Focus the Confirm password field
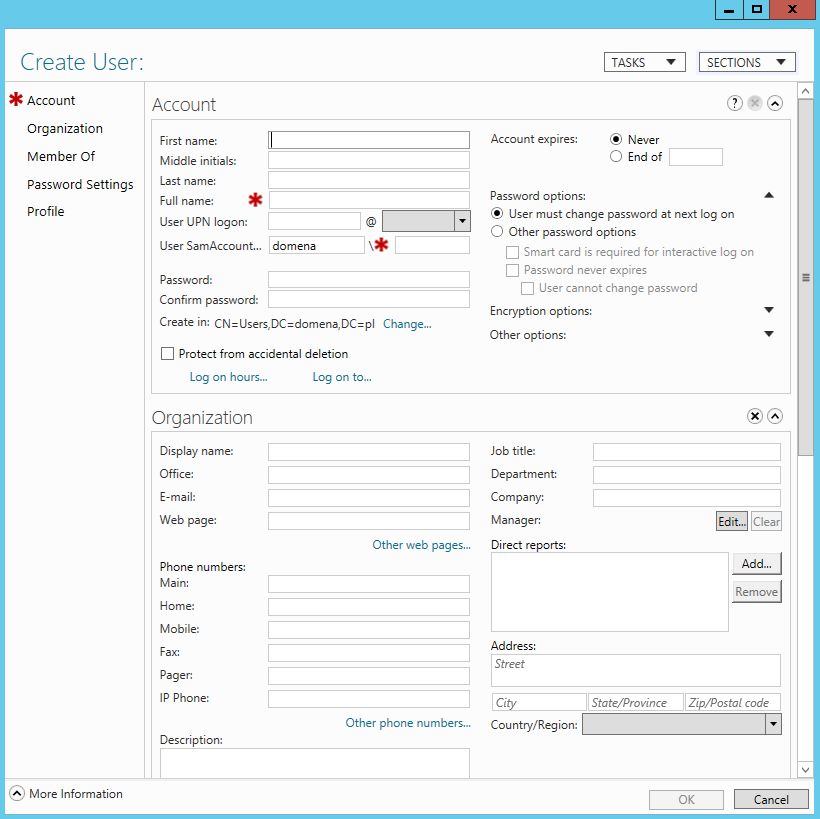Viewport: 820px width, 819px height. click(369, 299)
